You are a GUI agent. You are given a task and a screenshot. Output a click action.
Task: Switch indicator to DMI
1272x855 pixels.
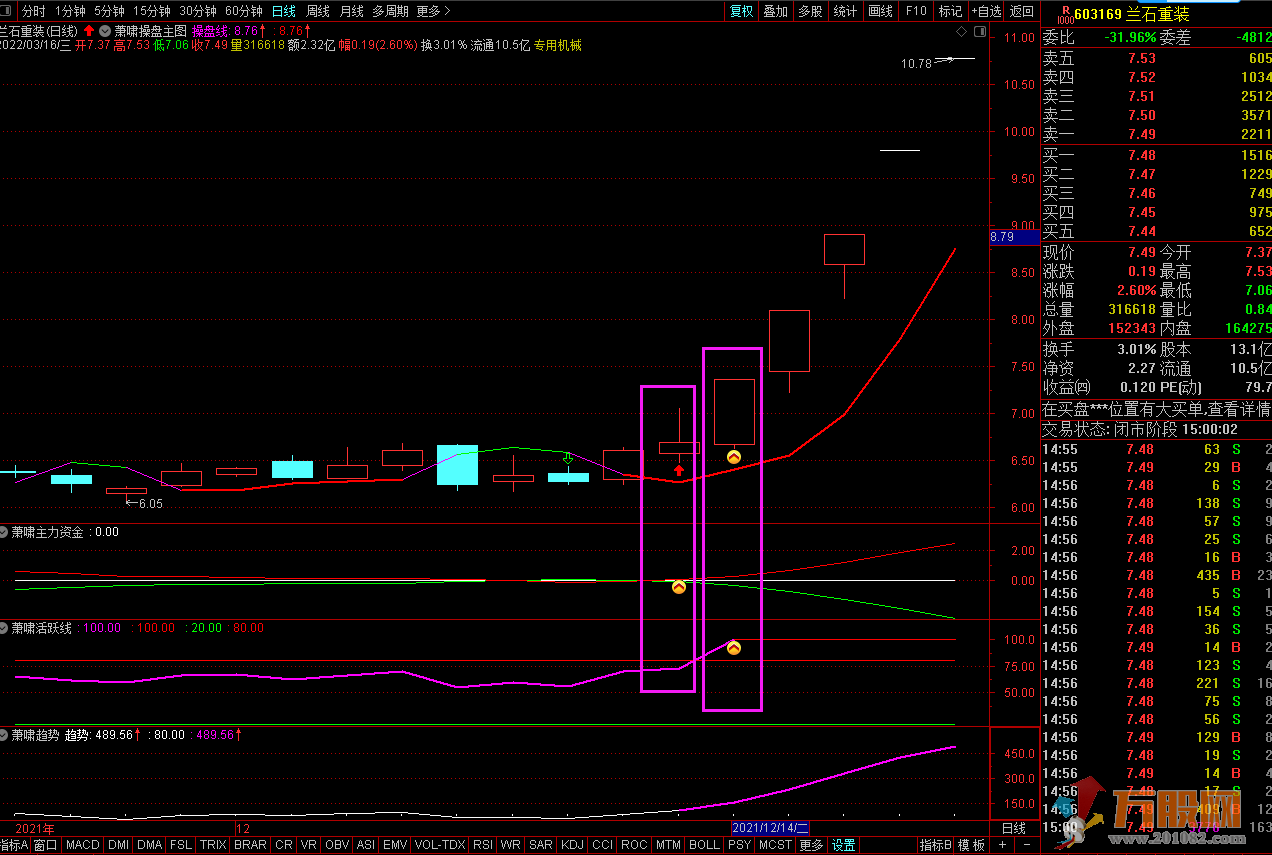[118, 845]
